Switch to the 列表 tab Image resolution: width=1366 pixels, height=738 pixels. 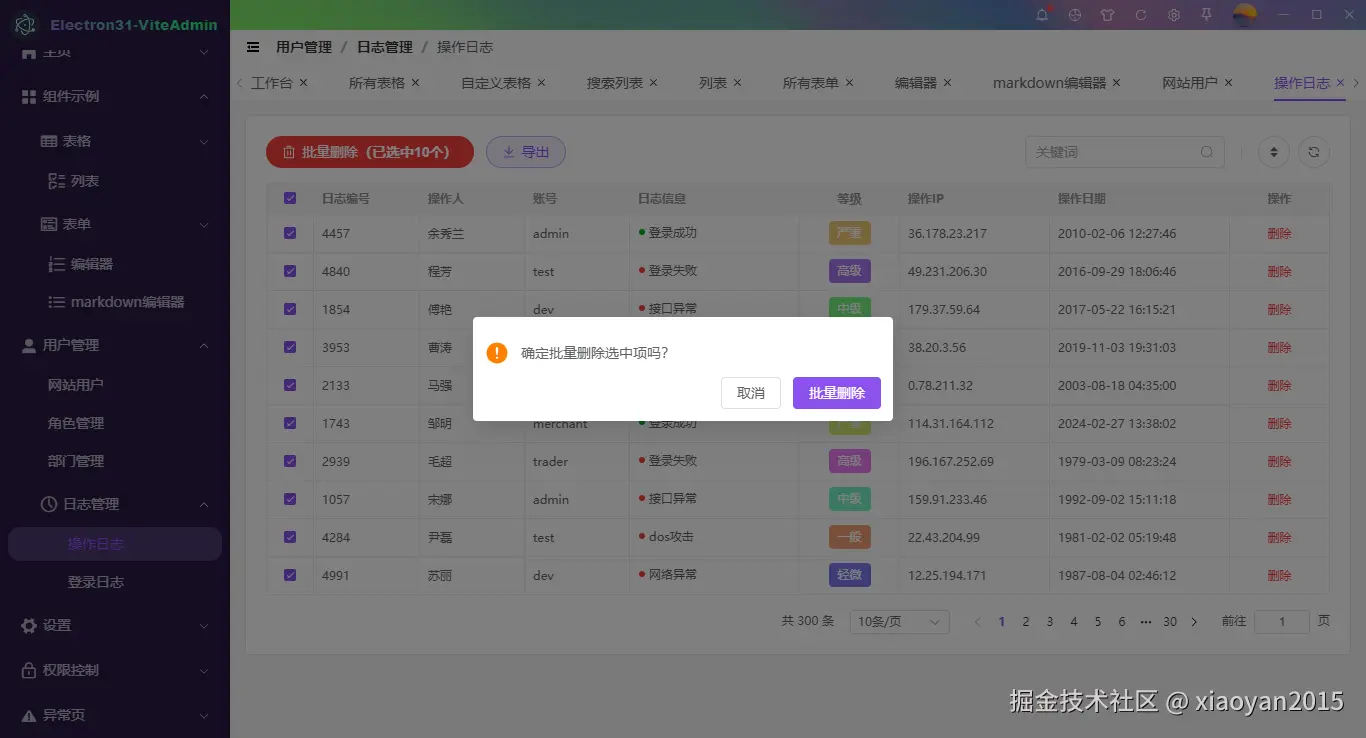713,83
